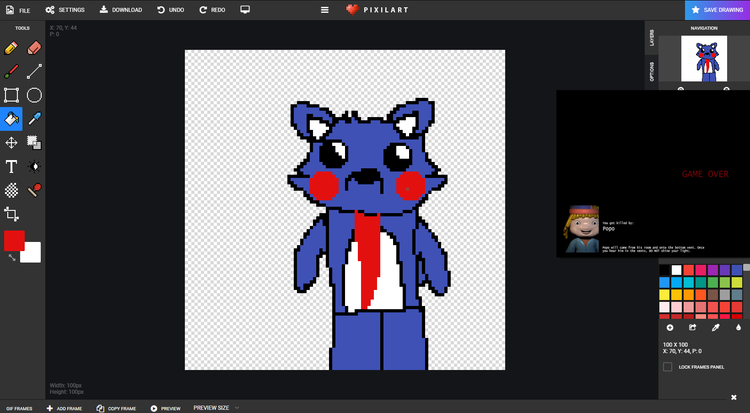
Task: Click the palette eyedropper icon
Action: 716,327
